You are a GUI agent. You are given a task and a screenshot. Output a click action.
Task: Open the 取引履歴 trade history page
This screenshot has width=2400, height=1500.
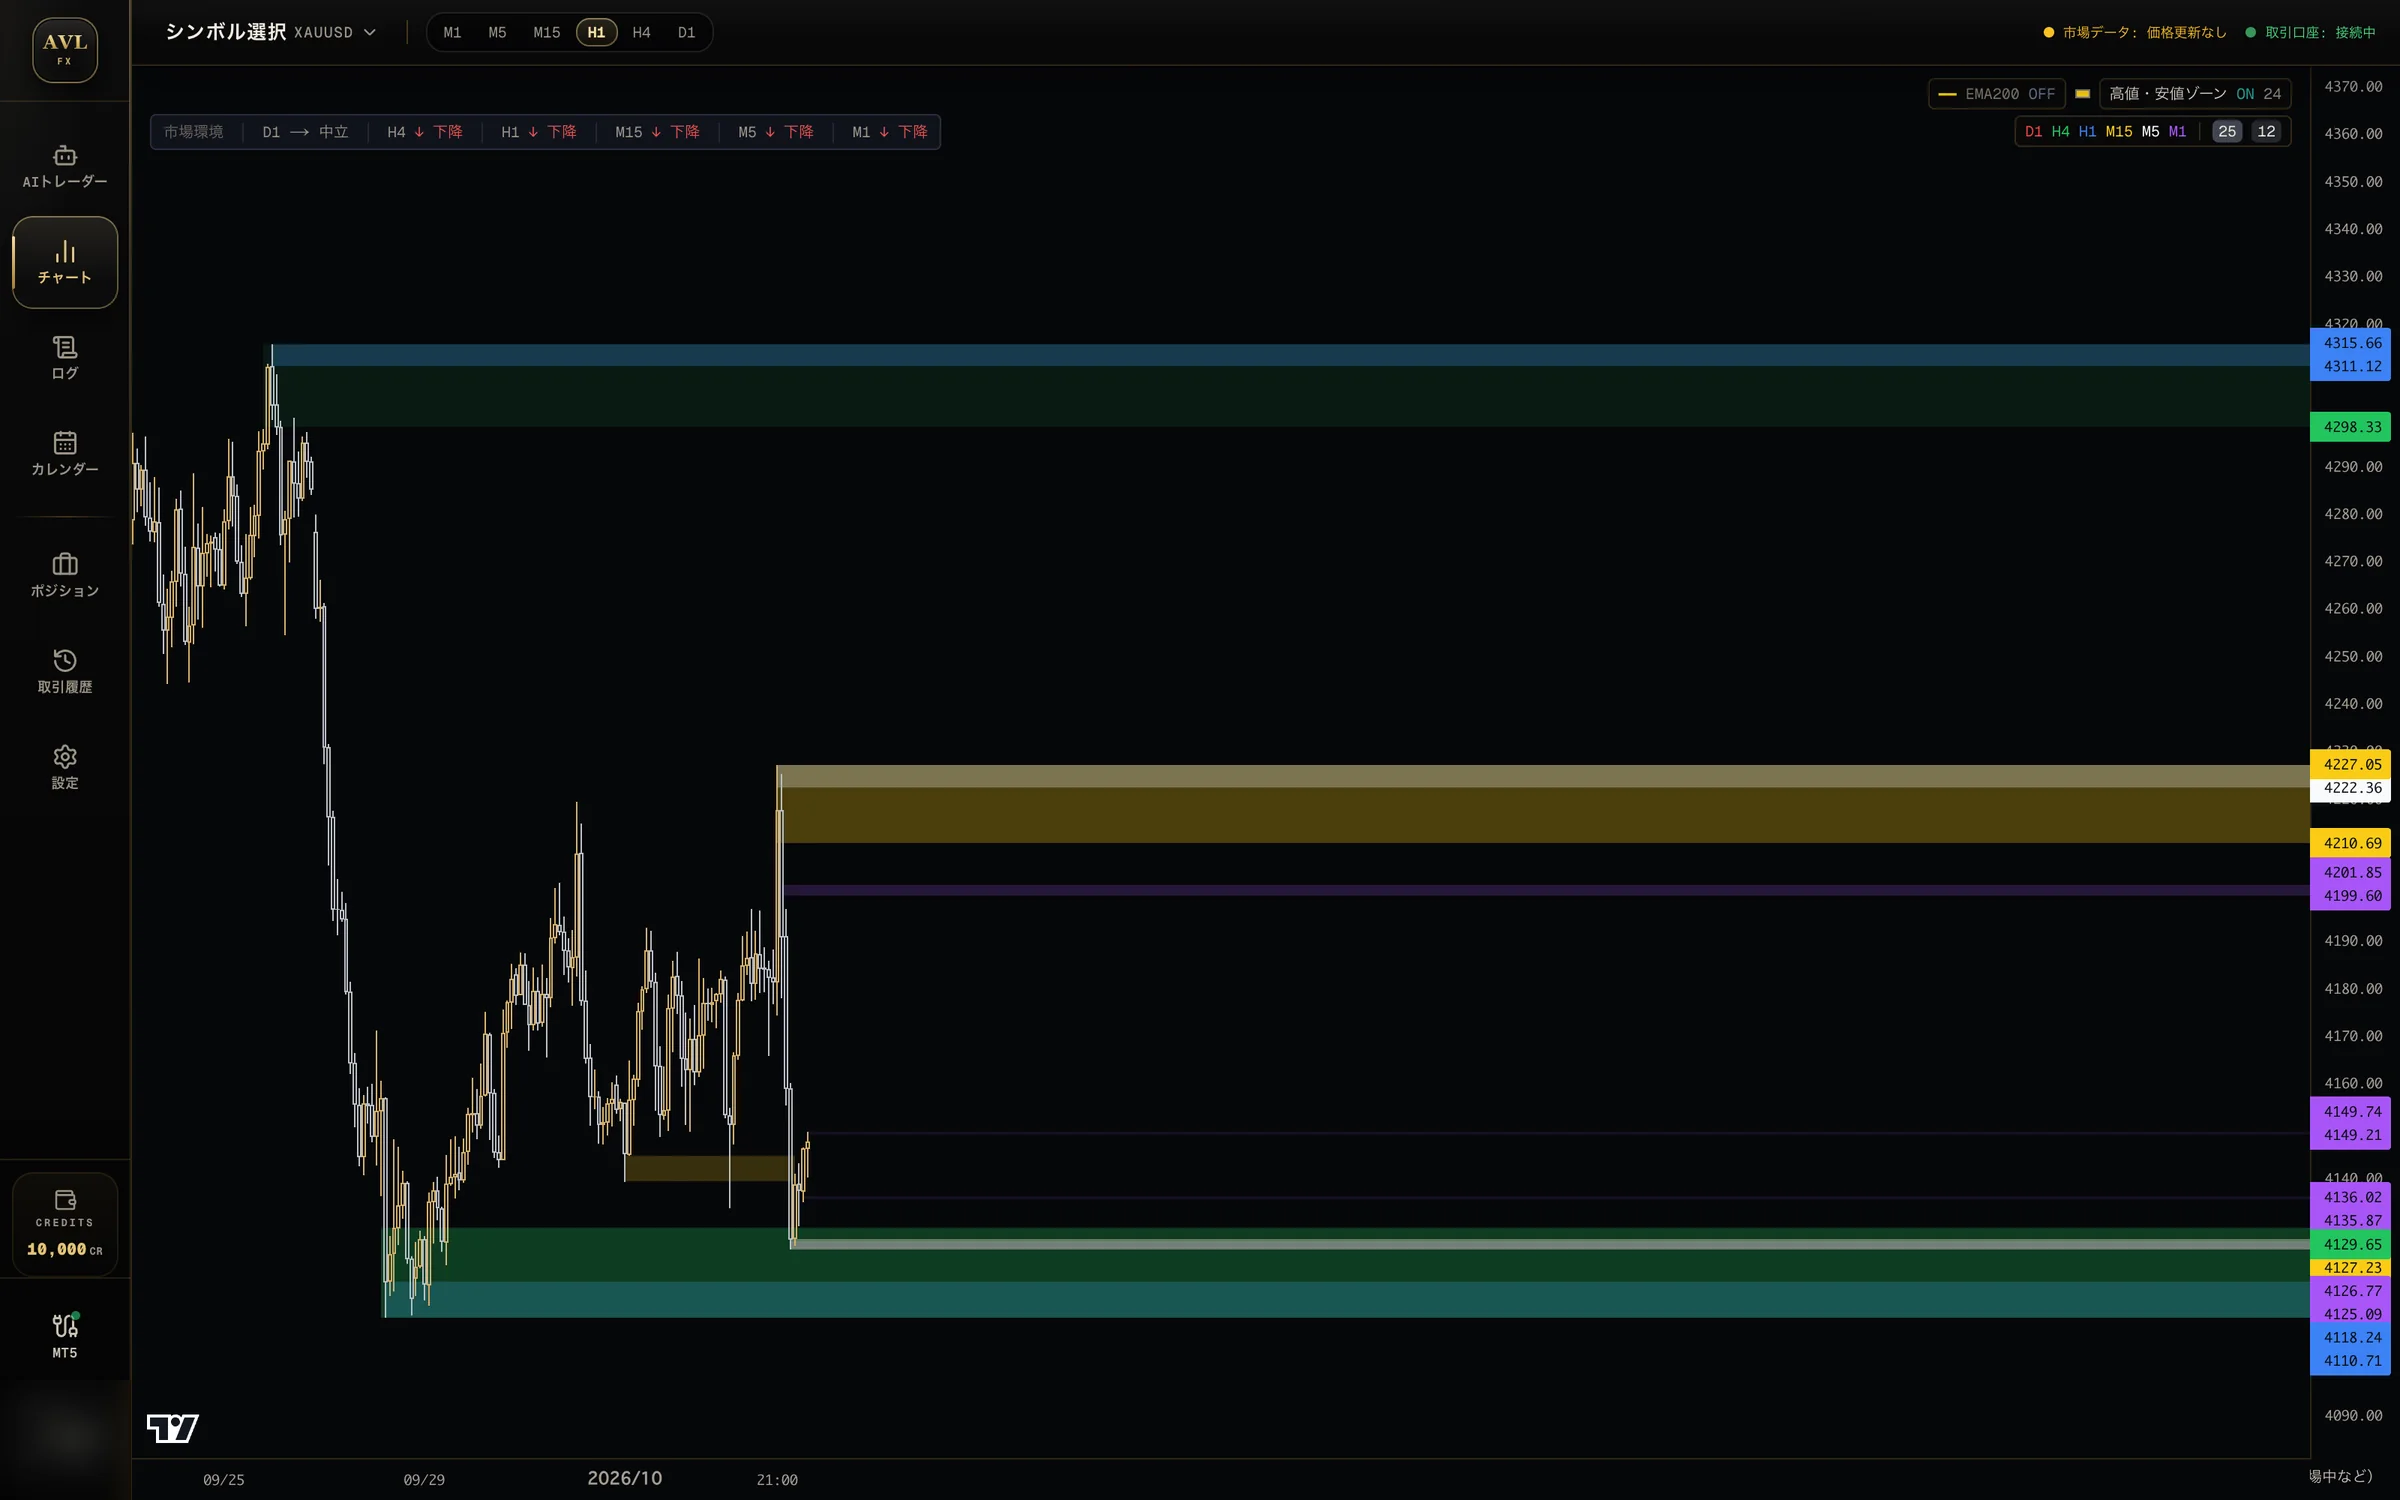[x=65, y=672]
